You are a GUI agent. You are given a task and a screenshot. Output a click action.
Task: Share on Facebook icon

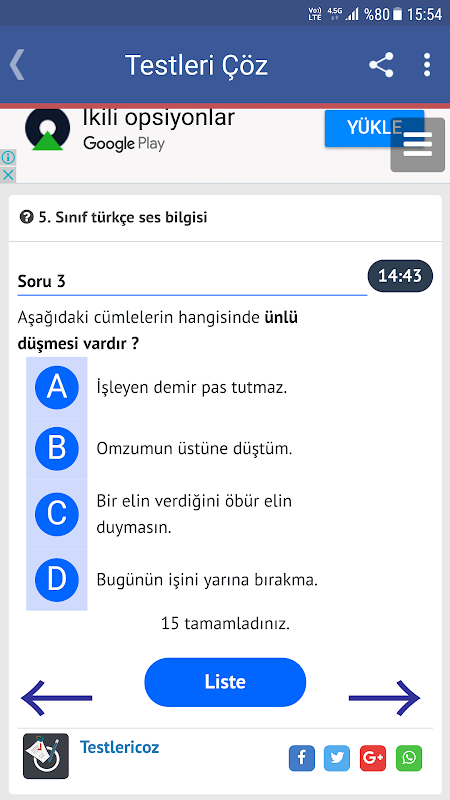click(302, 758)
